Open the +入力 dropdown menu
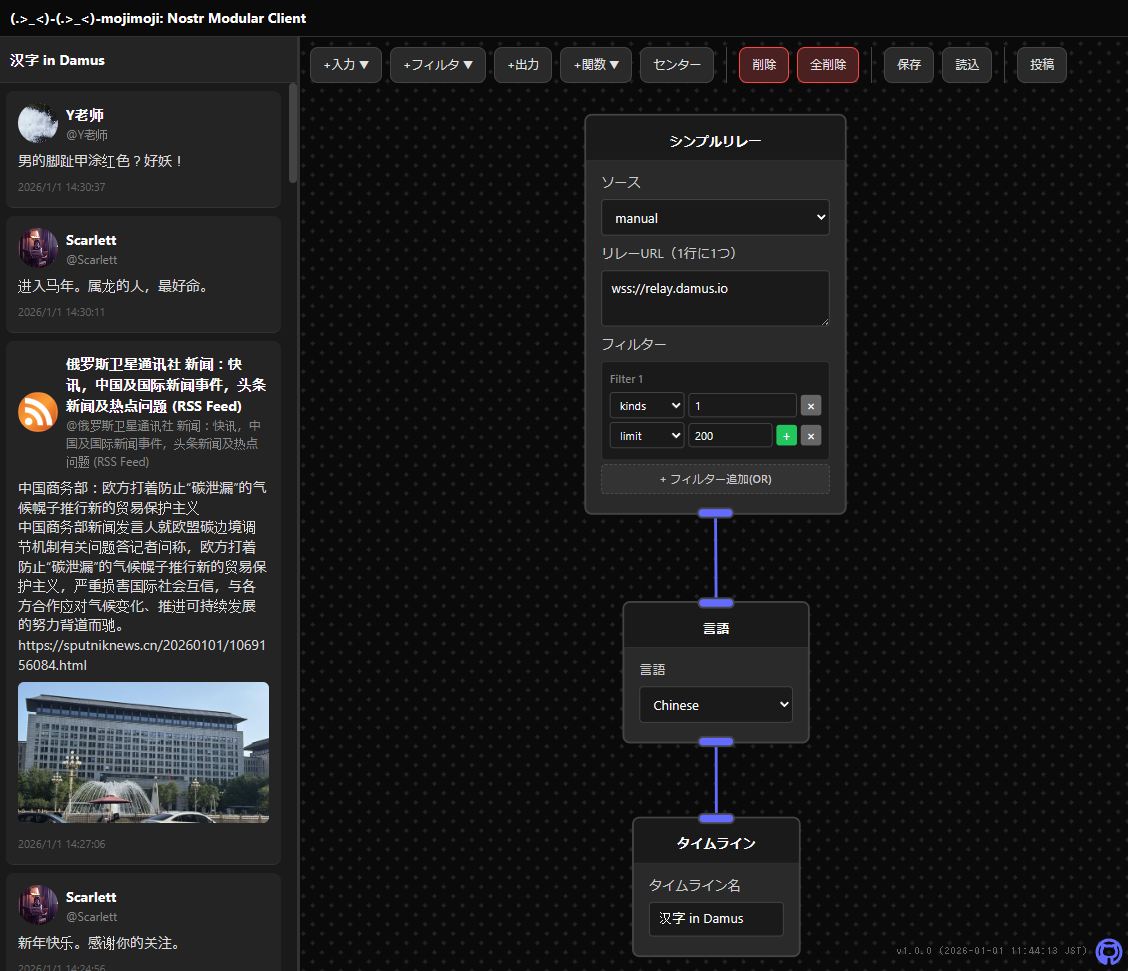Image resolution: width=1128 pixels, height=971 pixels. tap(346, 65)
